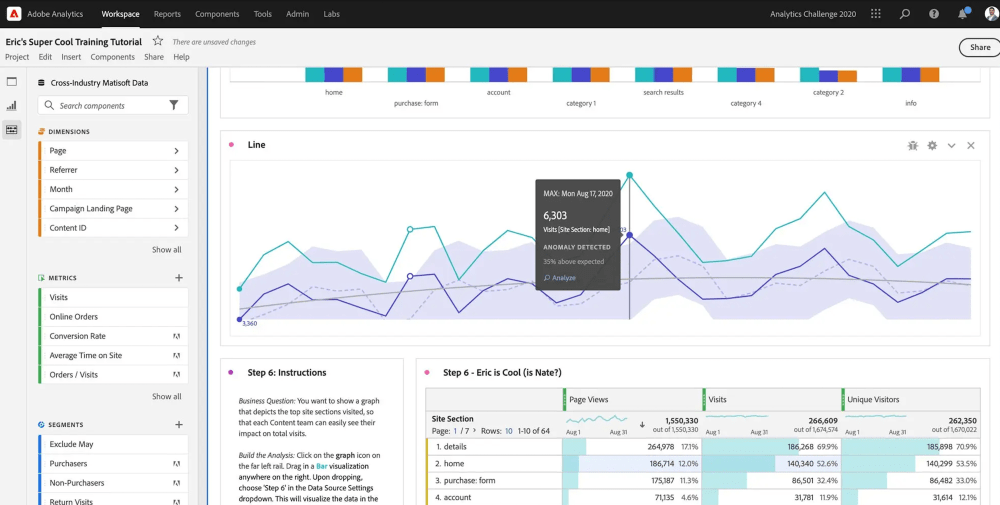The image size is (1000, 505).
Task: Click Adobe icon beside Purchasers segment
Action: [x=177, y=464]
